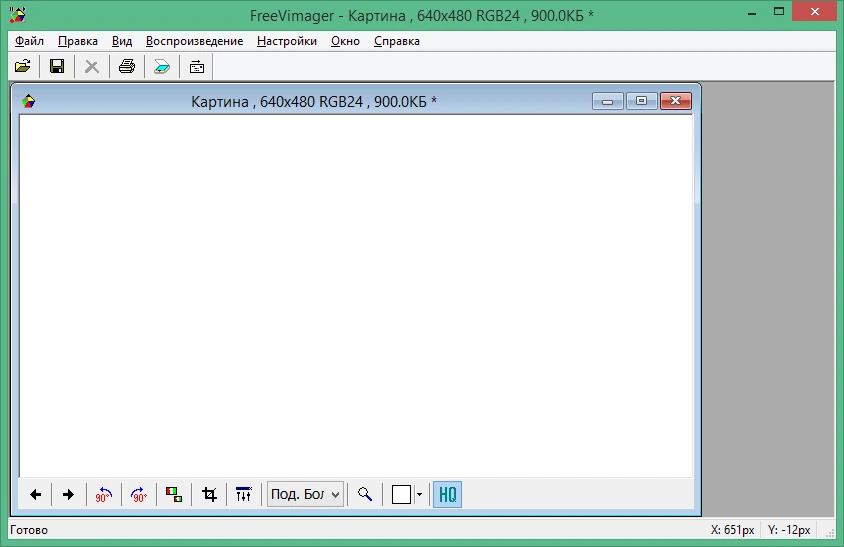Click the white background color swatch
844x547 pixels.
click(x=402, y=494)
